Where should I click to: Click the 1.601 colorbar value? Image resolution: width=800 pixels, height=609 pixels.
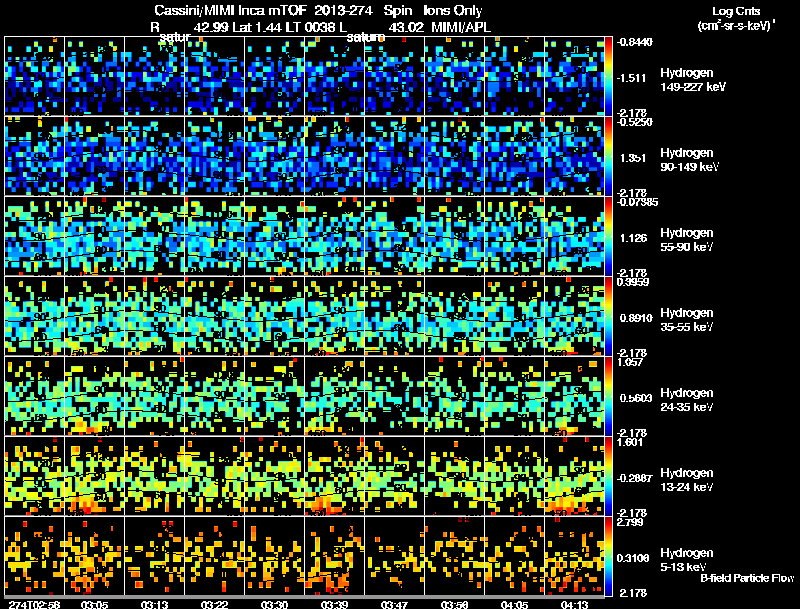tap(630, 442)
